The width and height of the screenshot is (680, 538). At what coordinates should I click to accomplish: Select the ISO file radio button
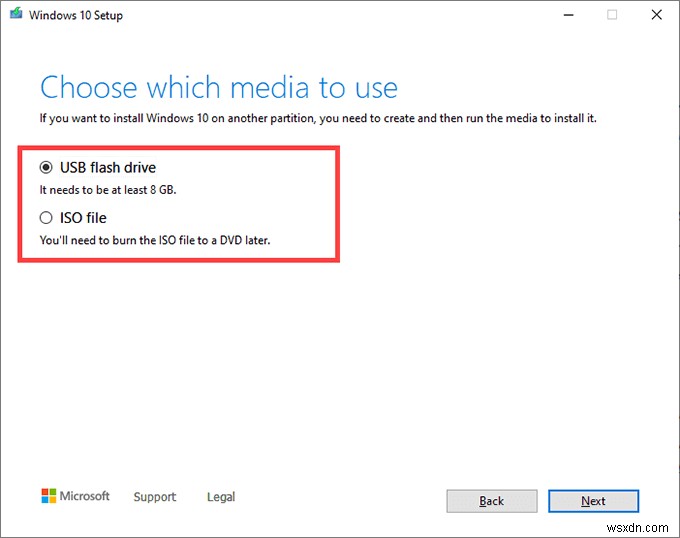(46, 218)
